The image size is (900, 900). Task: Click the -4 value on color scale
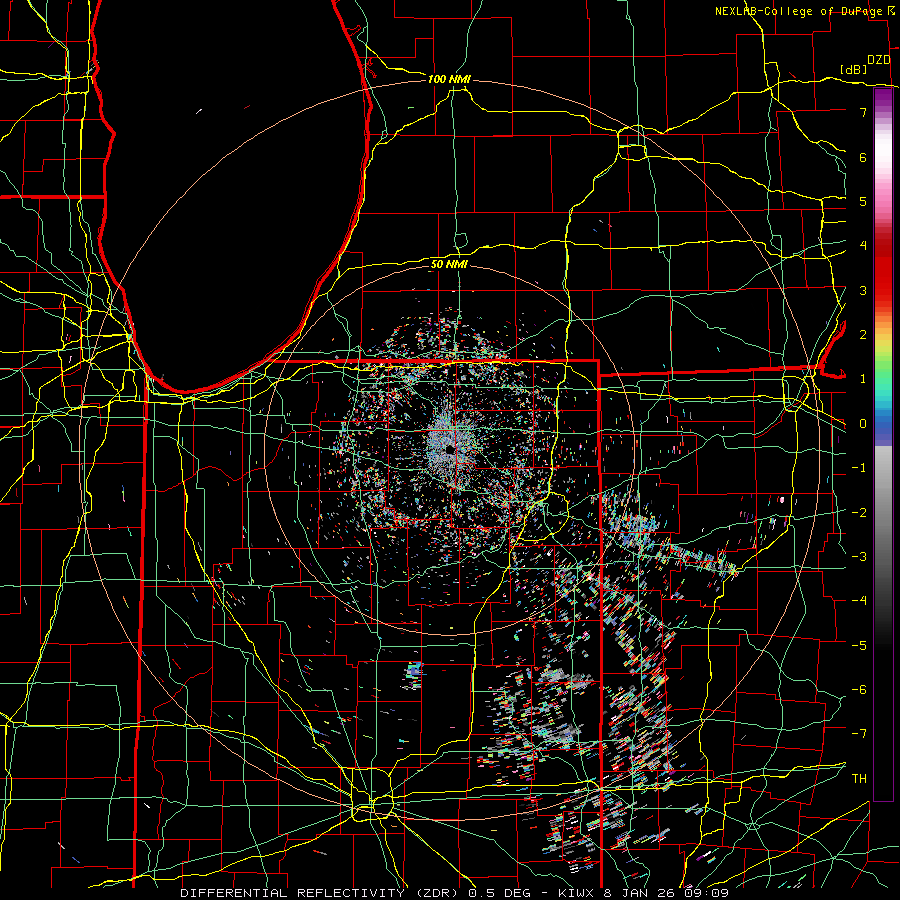click(x=859, y=601)
